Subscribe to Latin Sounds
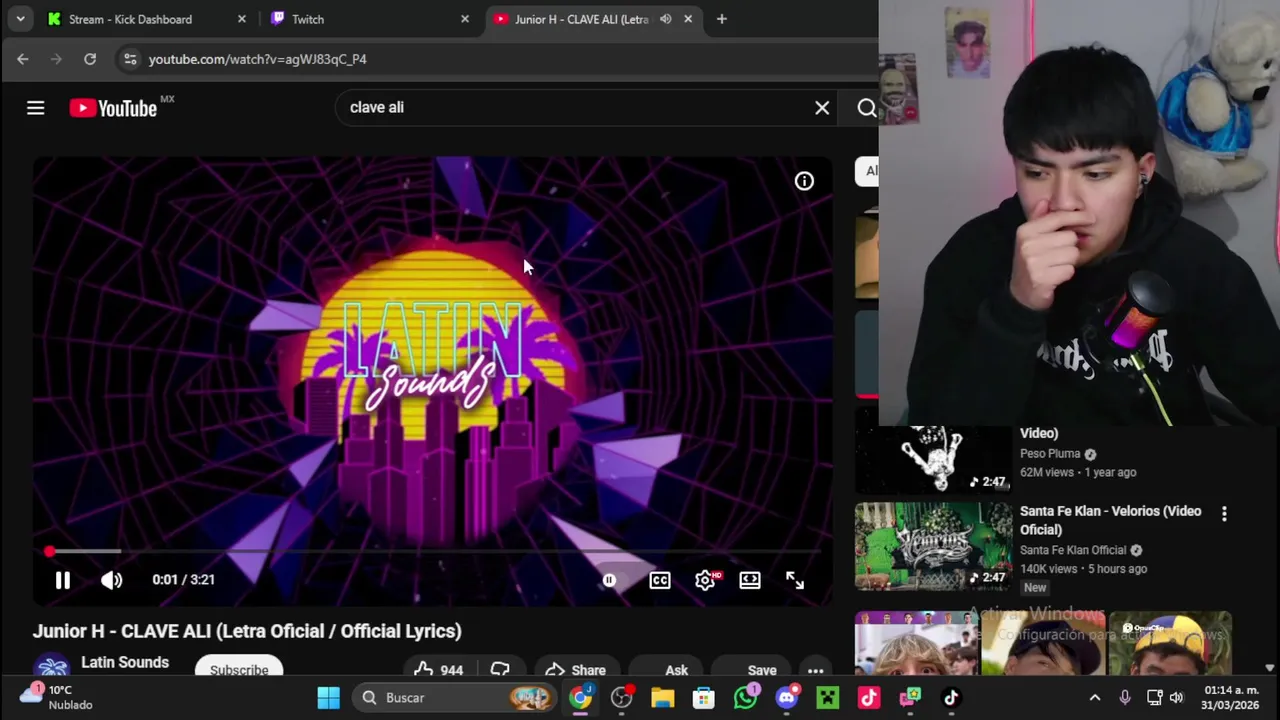 (x=239, y=670)
